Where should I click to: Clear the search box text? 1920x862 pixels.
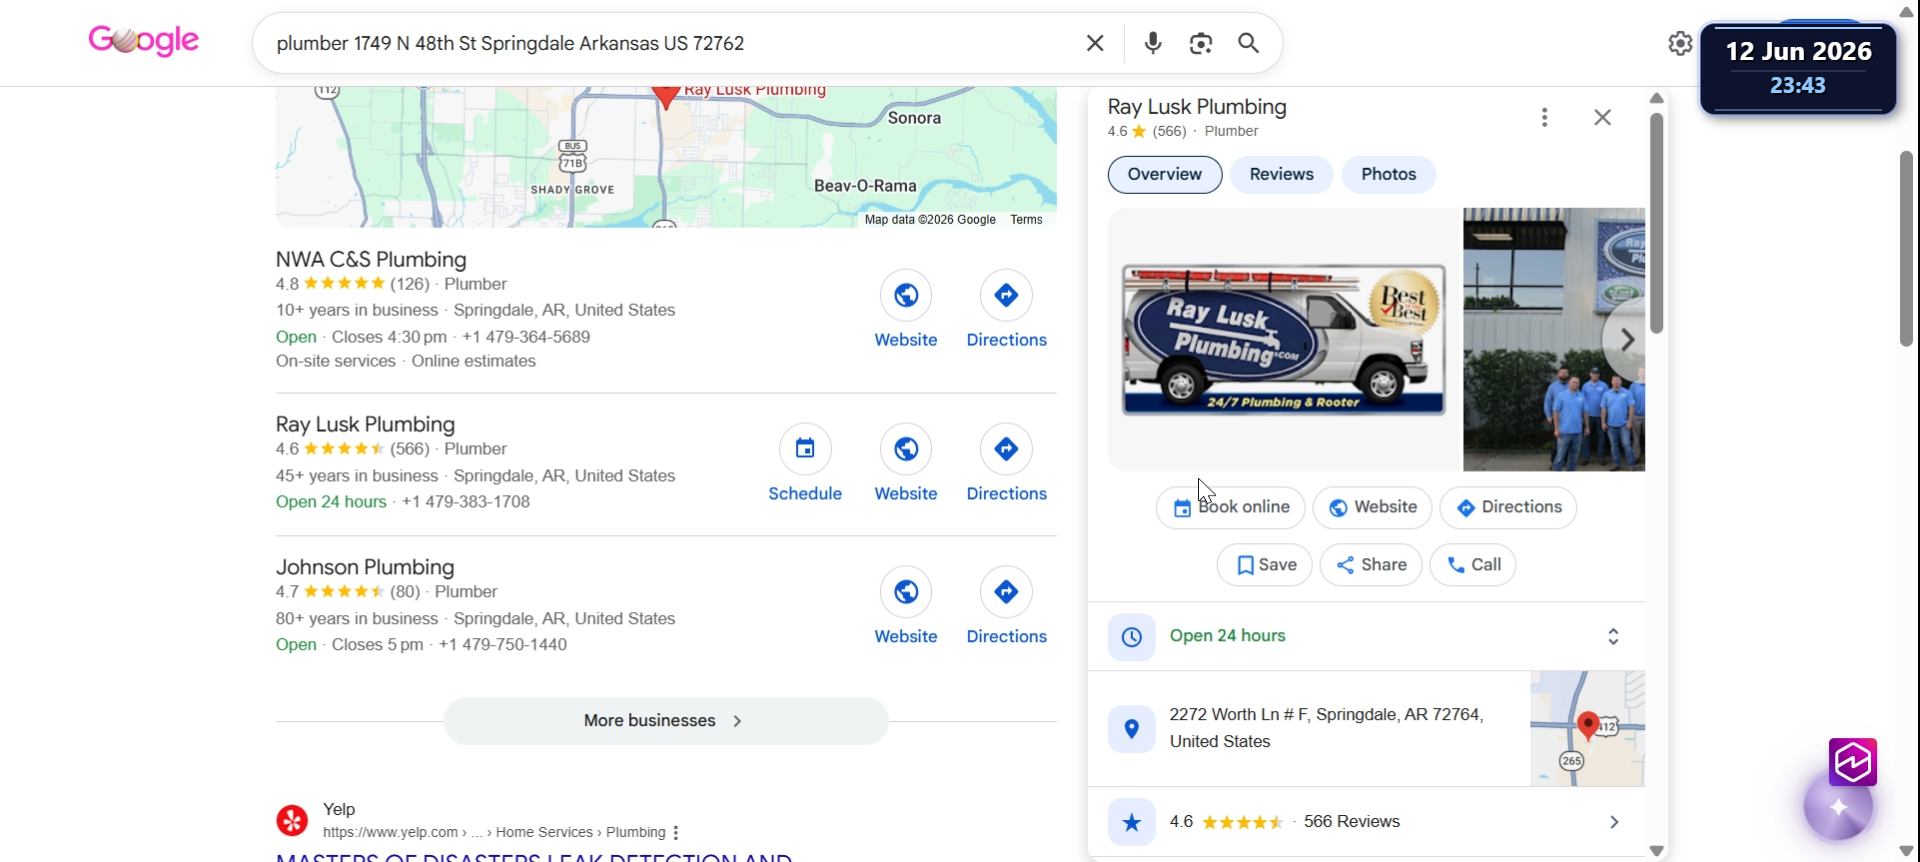(1095, 43)
